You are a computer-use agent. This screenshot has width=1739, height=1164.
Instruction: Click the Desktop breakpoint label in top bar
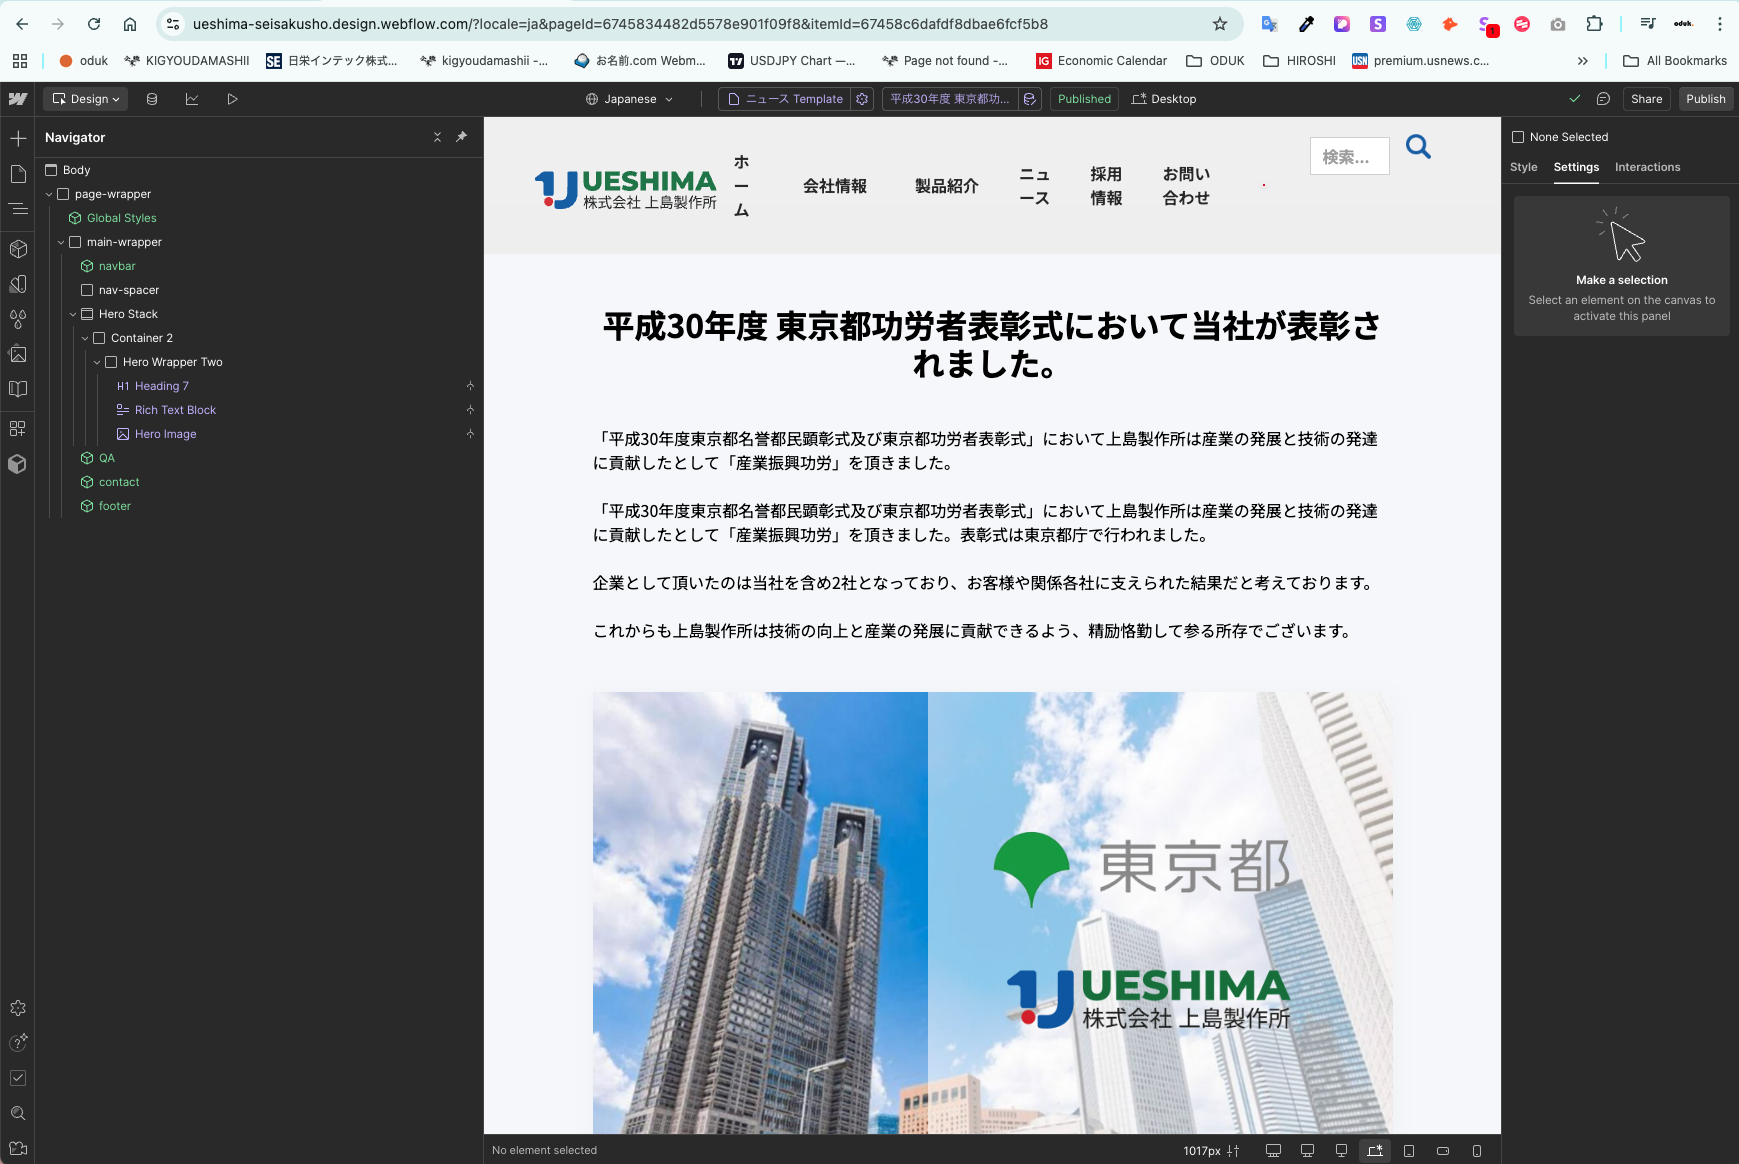(1164, 99)
